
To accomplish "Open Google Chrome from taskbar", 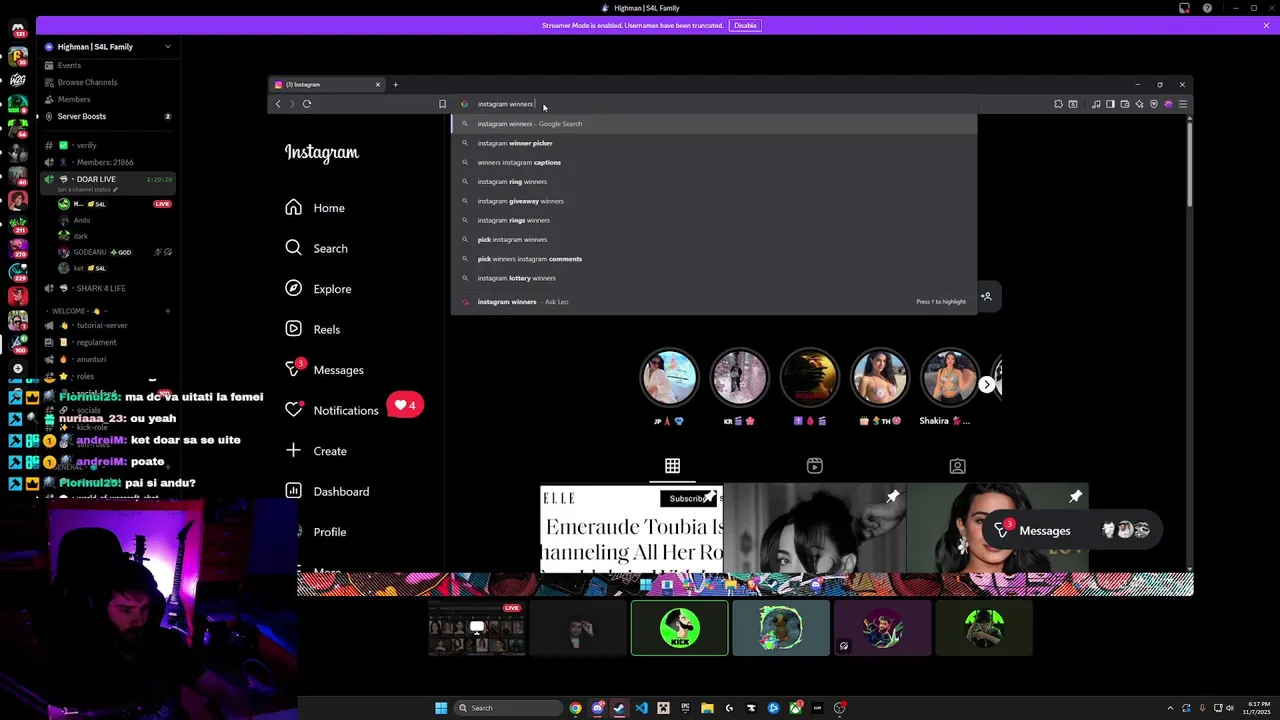I will point(575,708).
